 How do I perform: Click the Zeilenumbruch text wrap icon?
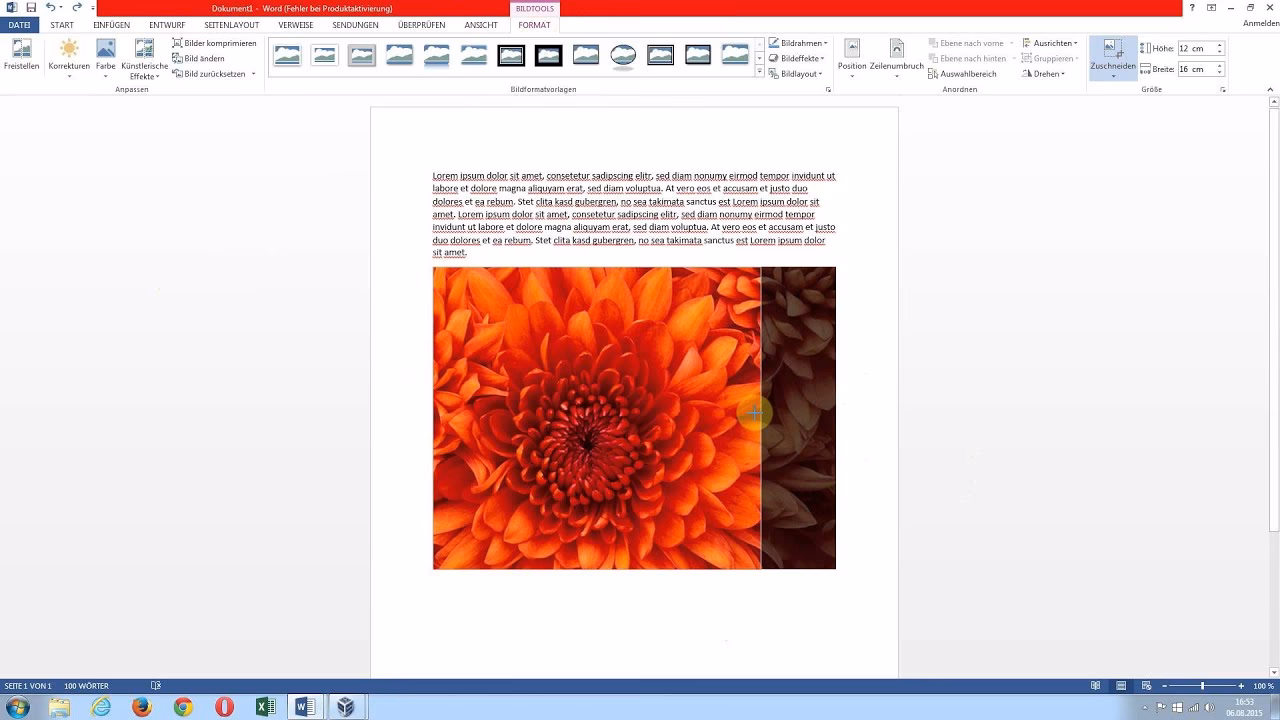(896, 54)
